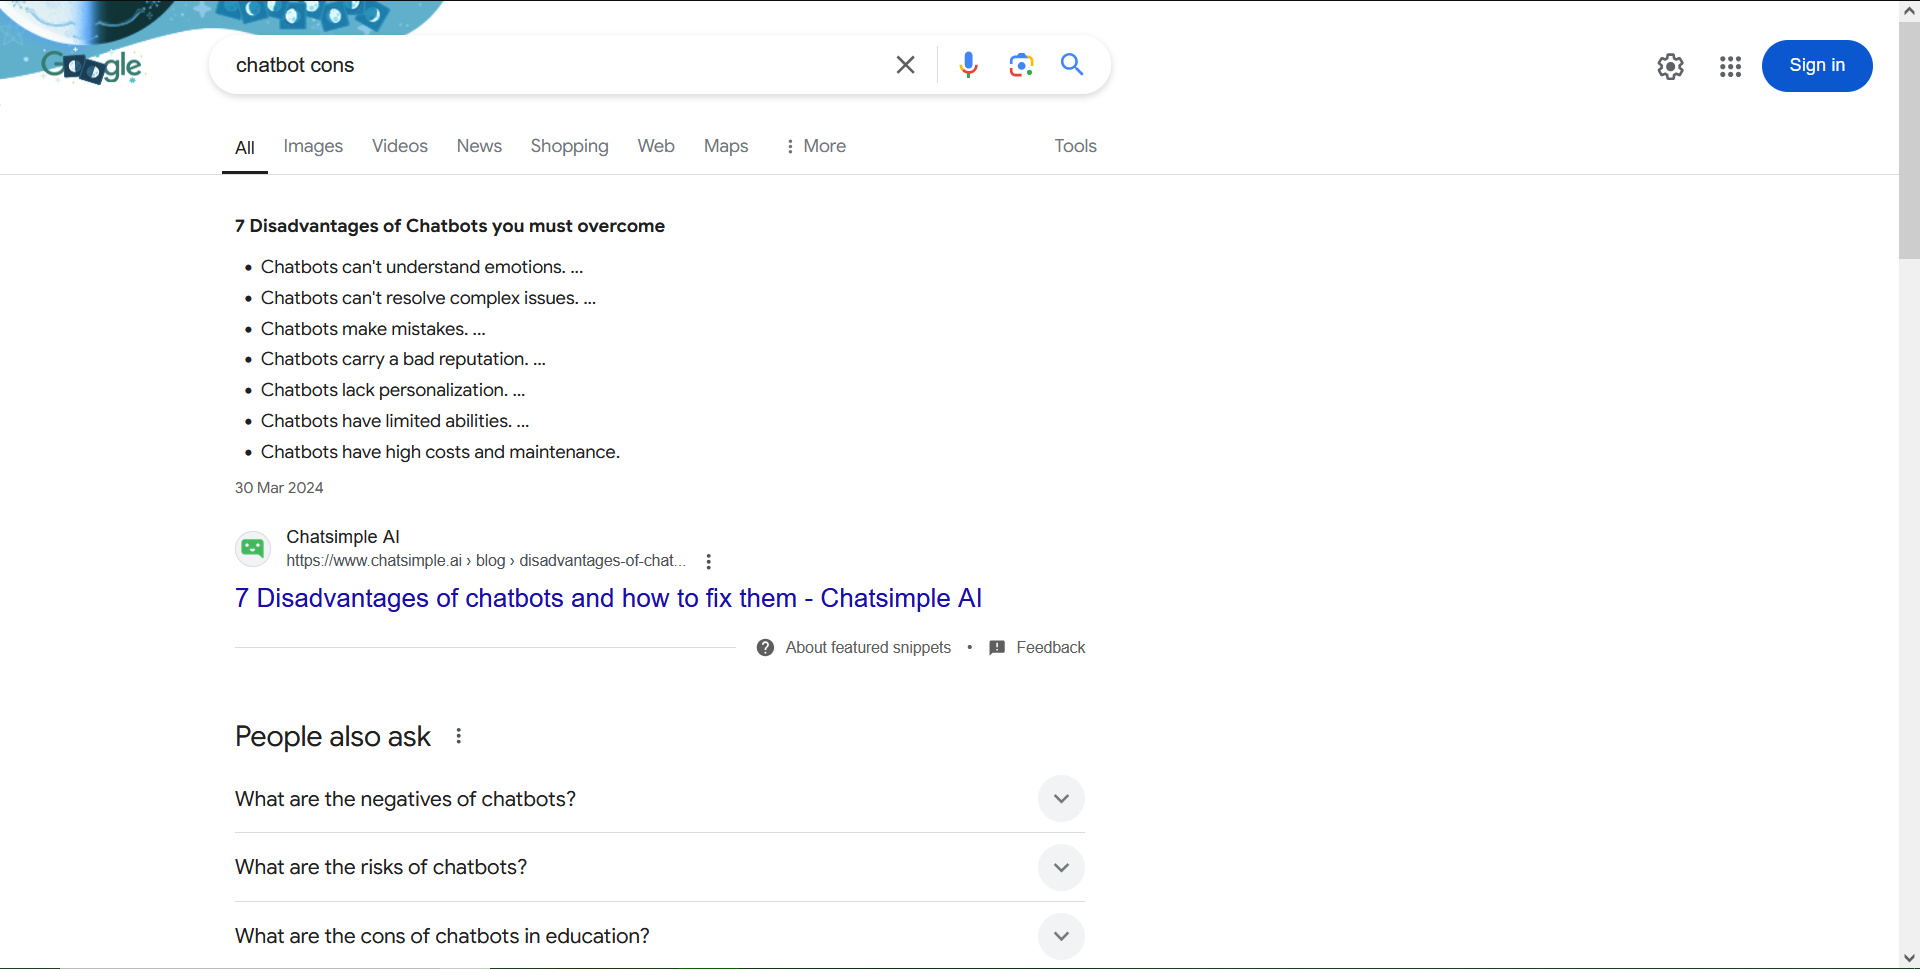
Task: Open the More search filters dropdown
Action: pyautogui.click(x=815, y=146)
